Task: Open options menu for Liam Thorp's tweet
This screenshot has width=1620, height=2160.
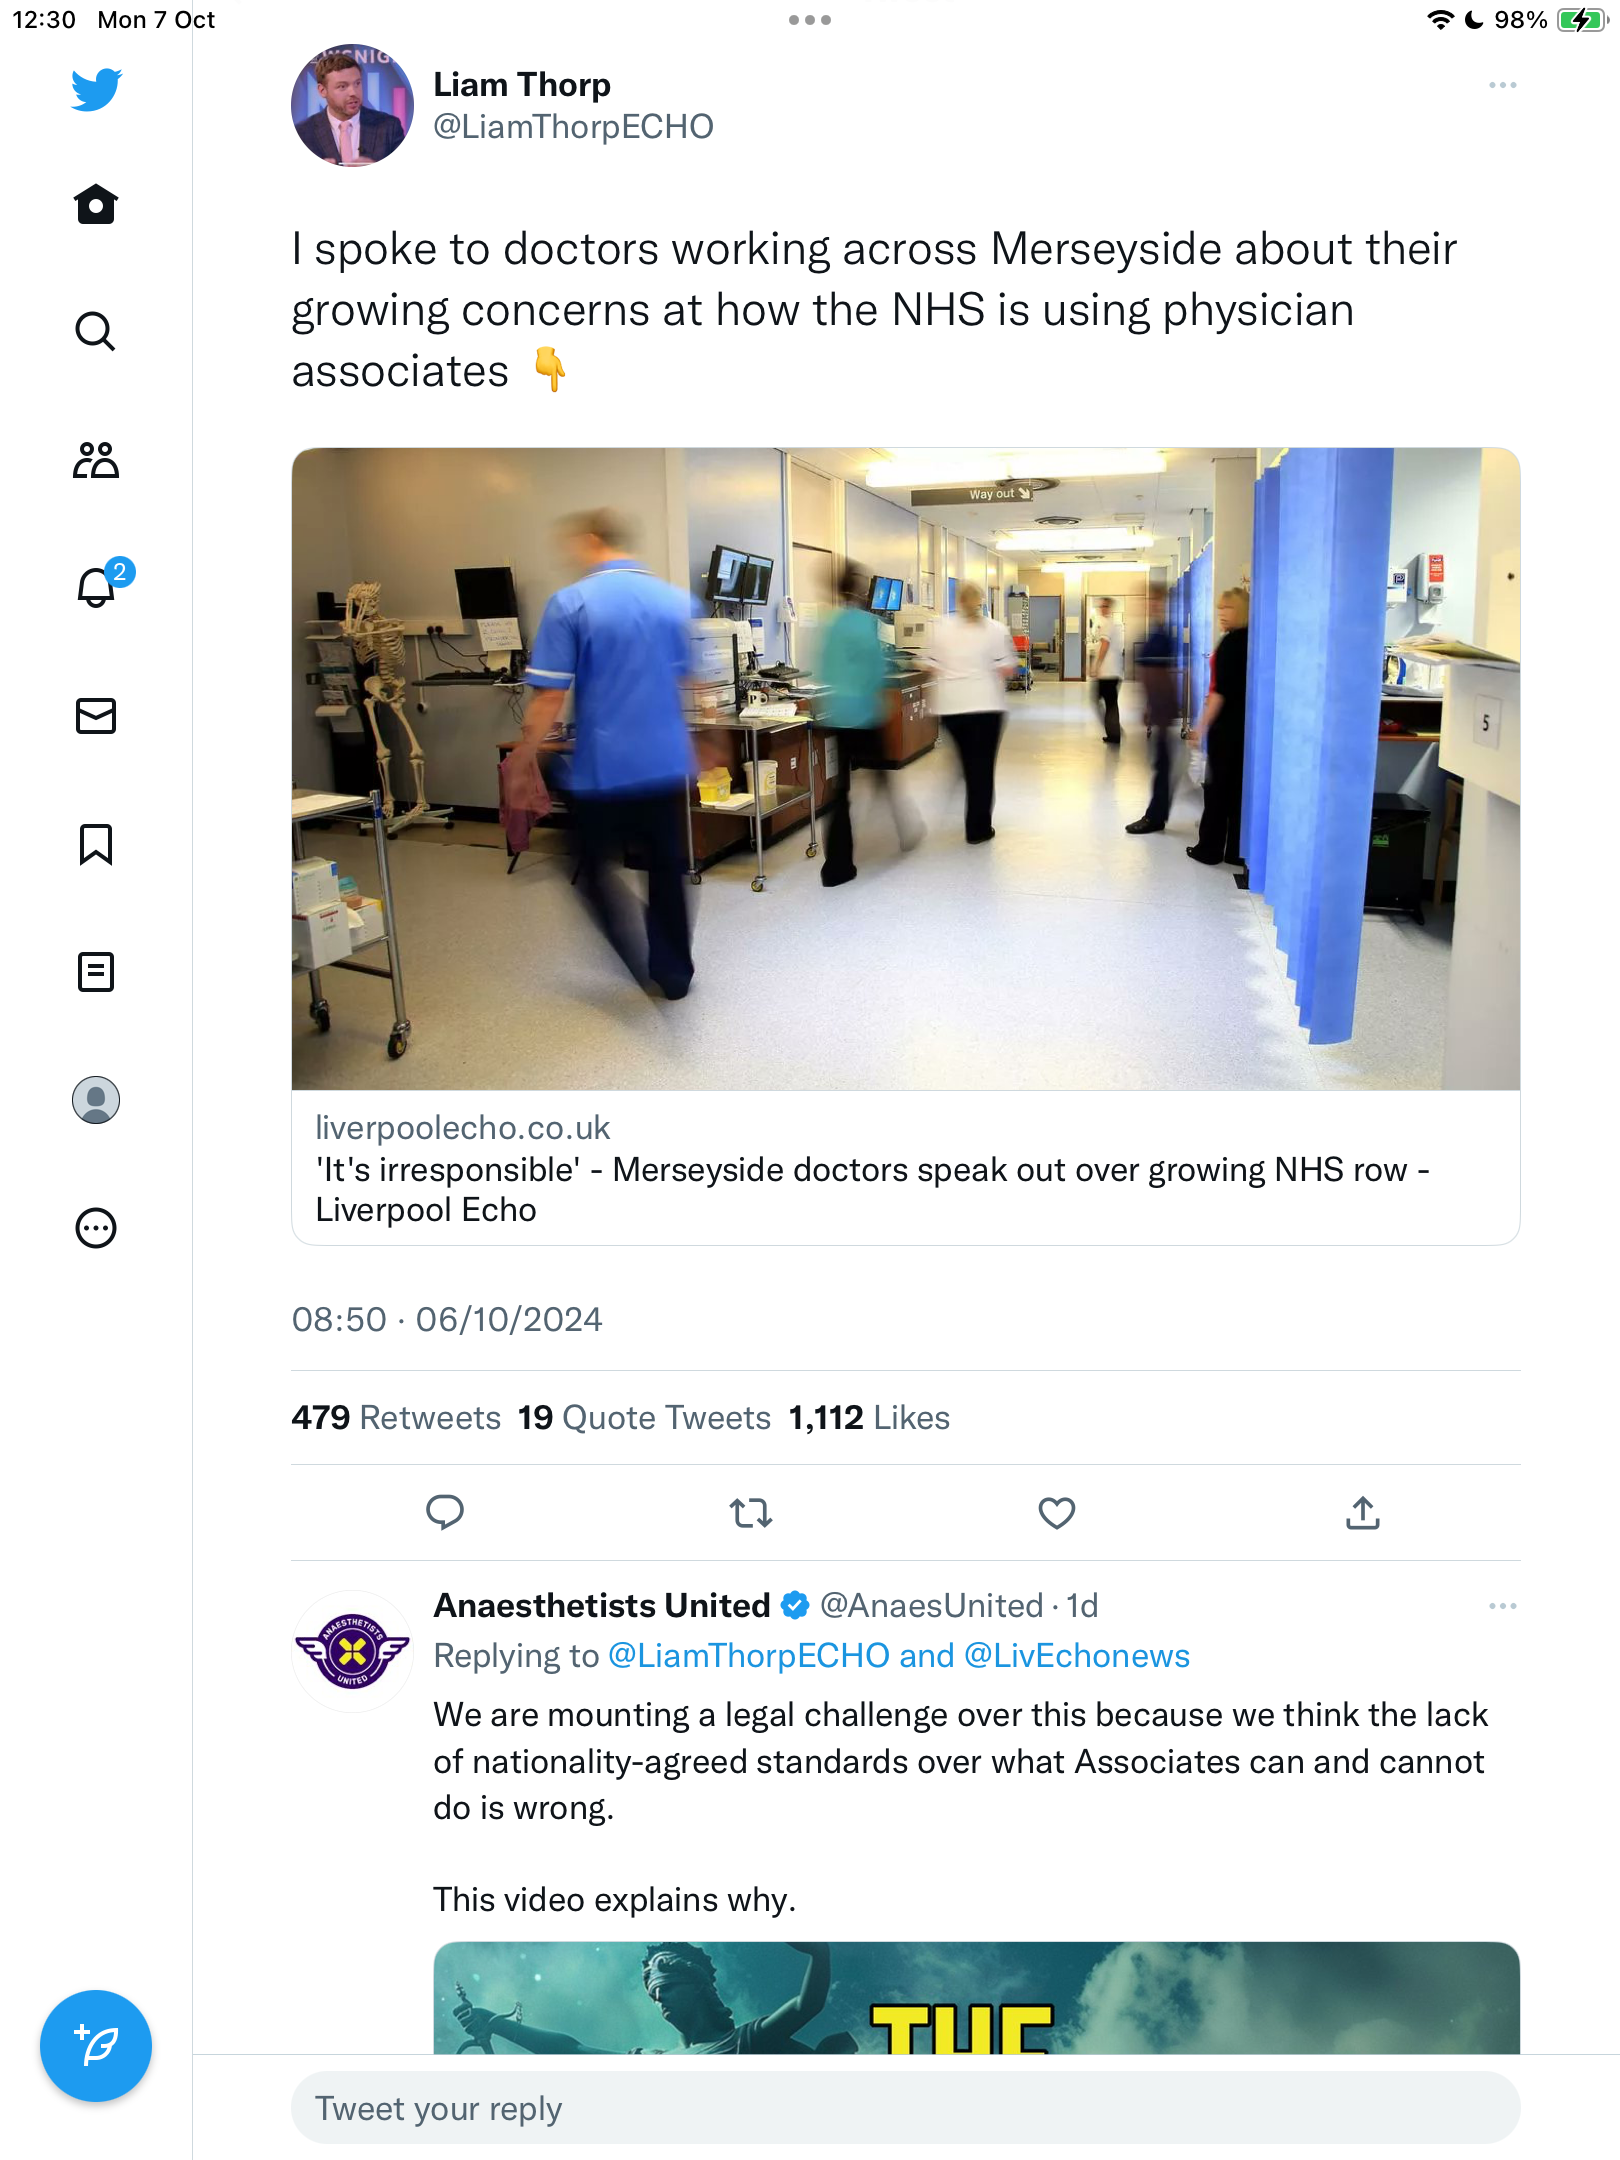Action: coord(1502,85)
